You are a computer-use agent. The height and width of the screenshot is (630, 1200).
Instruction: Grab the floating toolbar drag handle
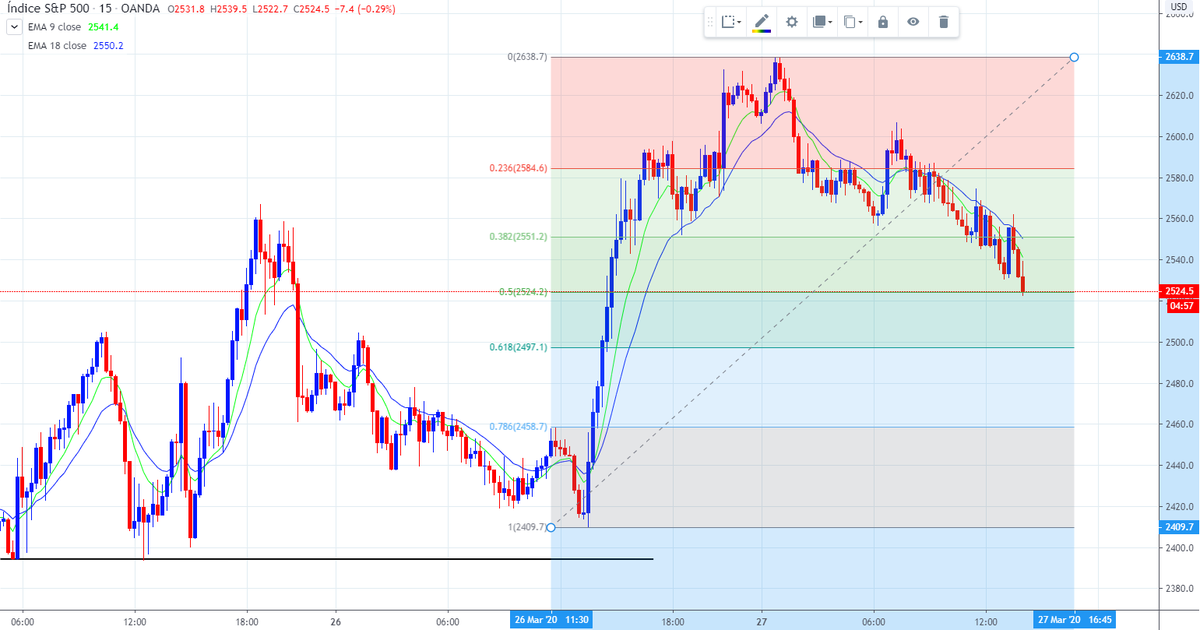coord(712,21)
